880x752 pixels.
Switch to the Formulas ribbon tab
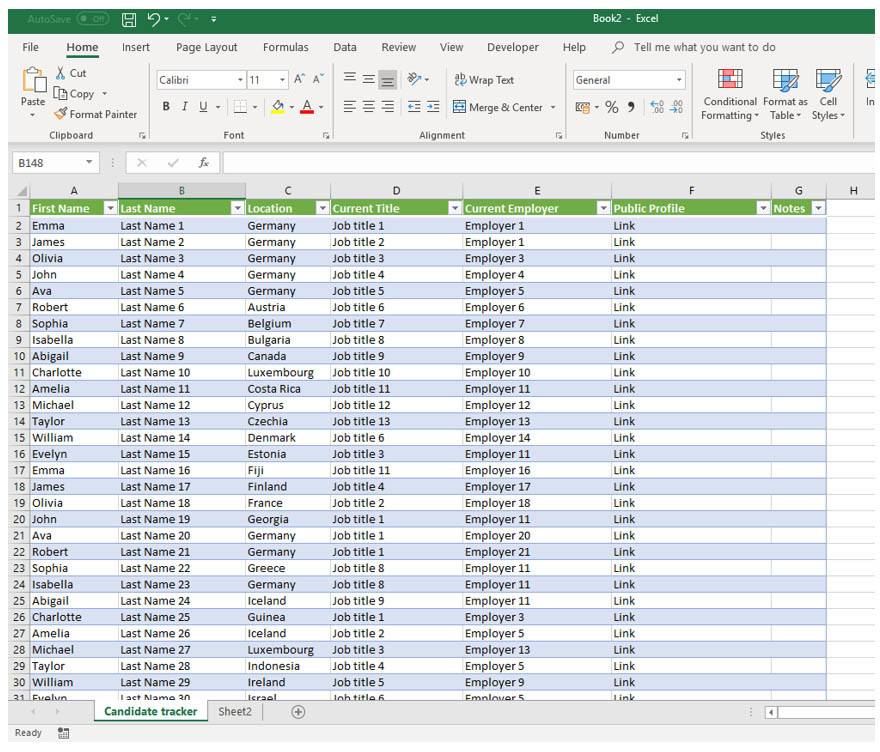[286, 46]
